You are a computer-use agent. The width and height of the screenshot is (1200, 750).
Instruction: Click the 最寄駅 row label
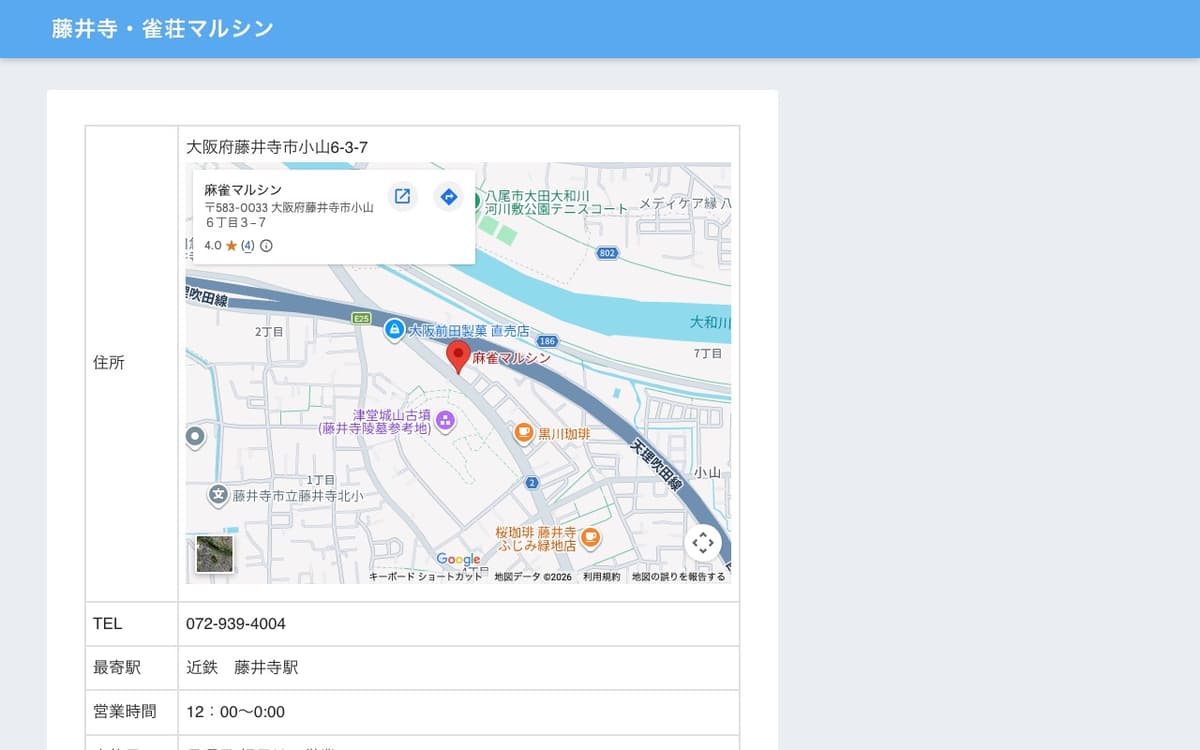tap(117, 667)
